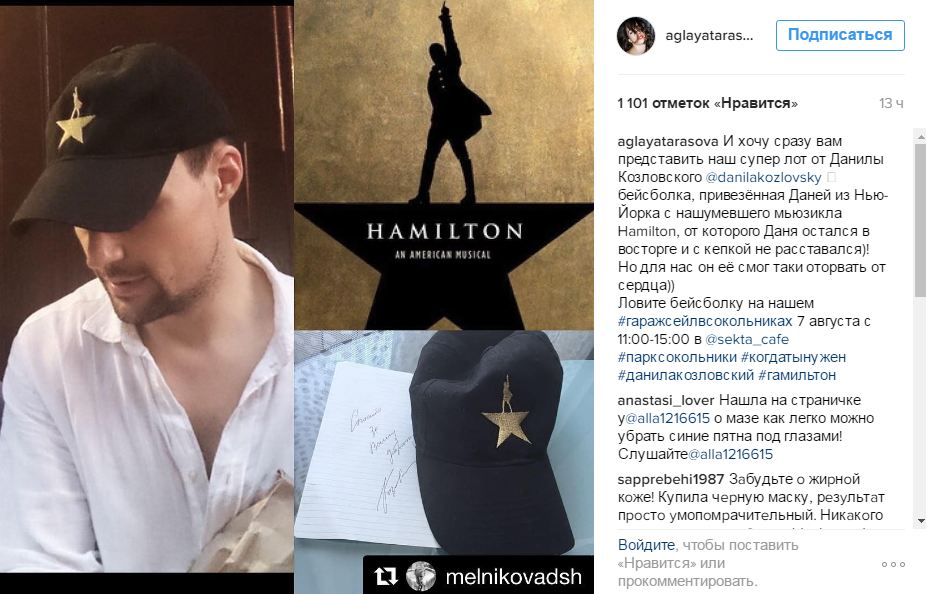Screen dimensions: 926x594
Task: Open hashtag #парксокольники
Action: pyautogui.click(x=677, y=357)
